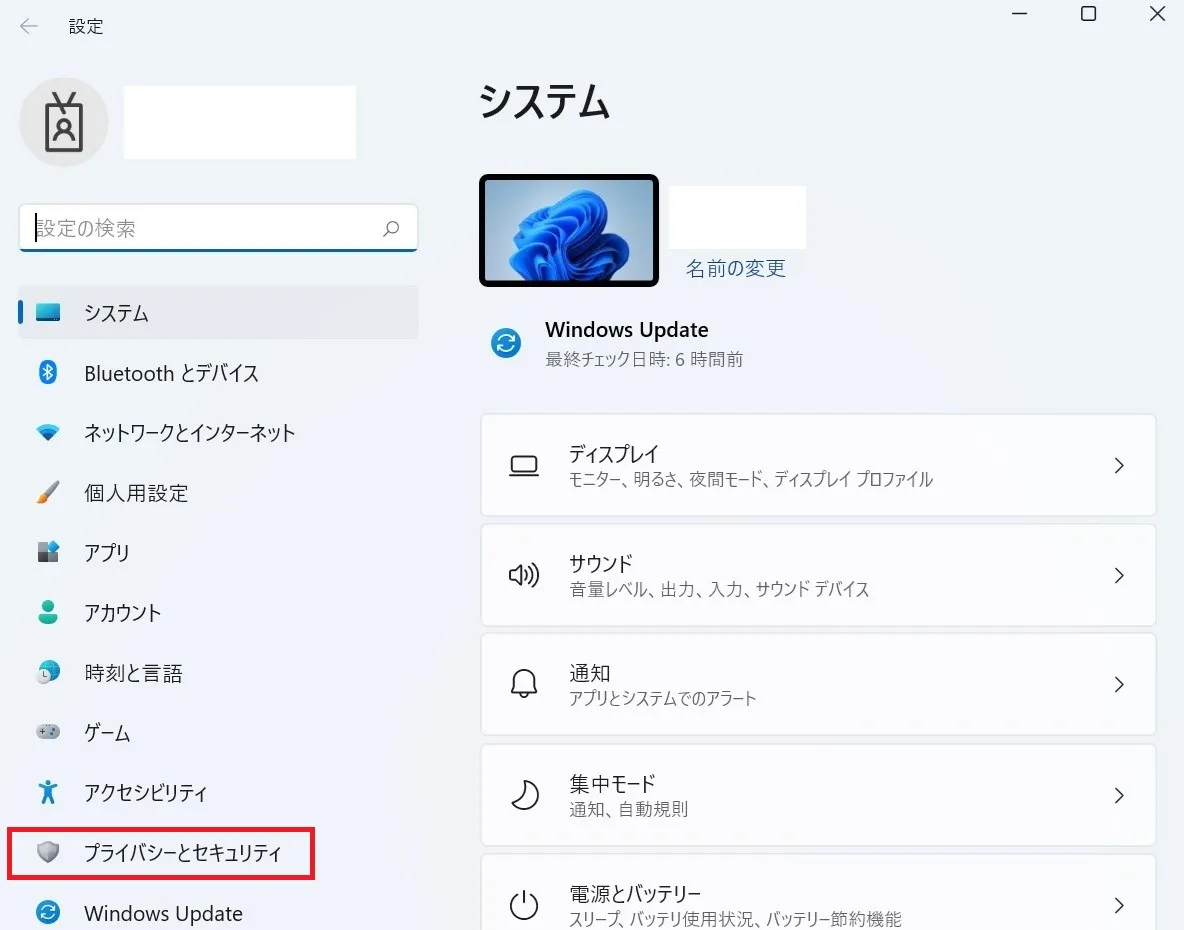The width and height of the screenshot is (1184, 930).
Task: Click the account avatar image
Action: [63, 121]
